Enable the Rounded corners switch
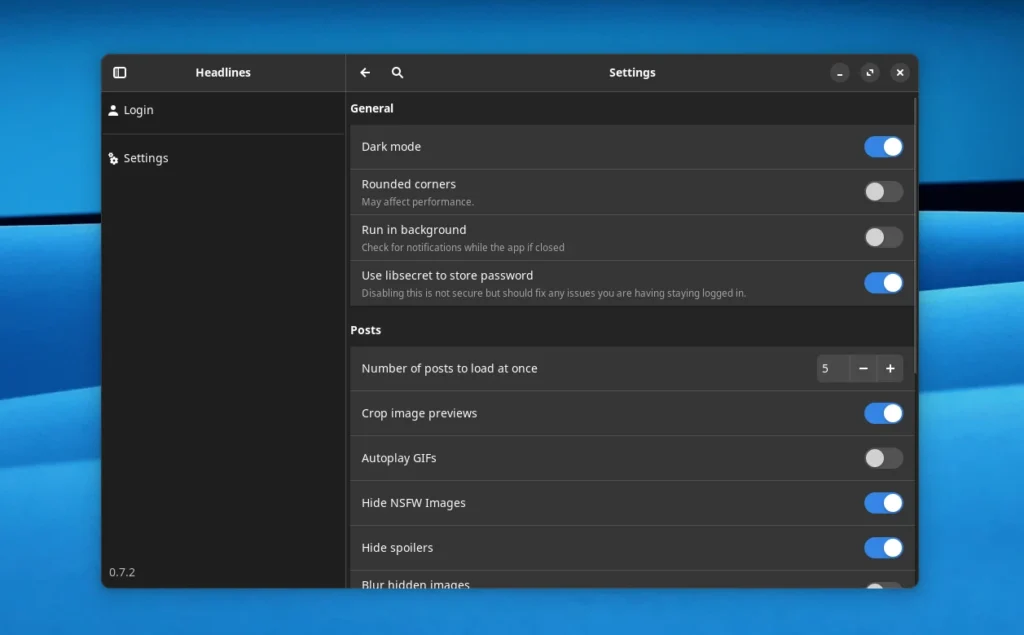The height and width of the screenshot is (635, 1024). [883, 192]
